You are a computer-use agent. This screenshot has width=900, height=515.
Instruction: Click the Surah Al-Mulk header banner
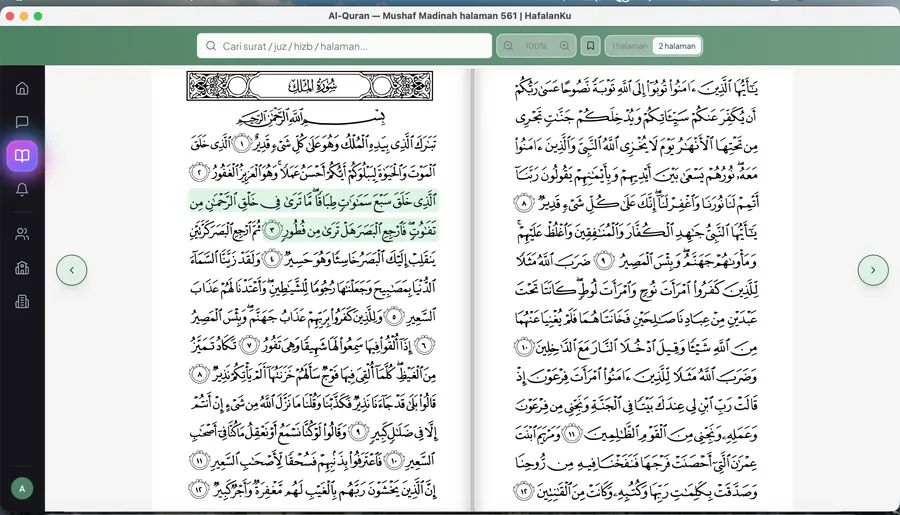point(310,86)
